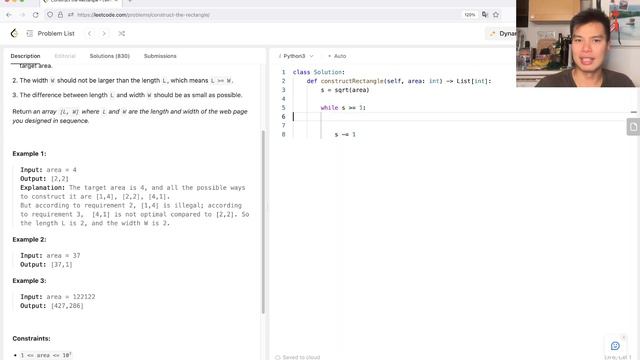
Task: Switch to the Editorial tab
Action: 65,56
